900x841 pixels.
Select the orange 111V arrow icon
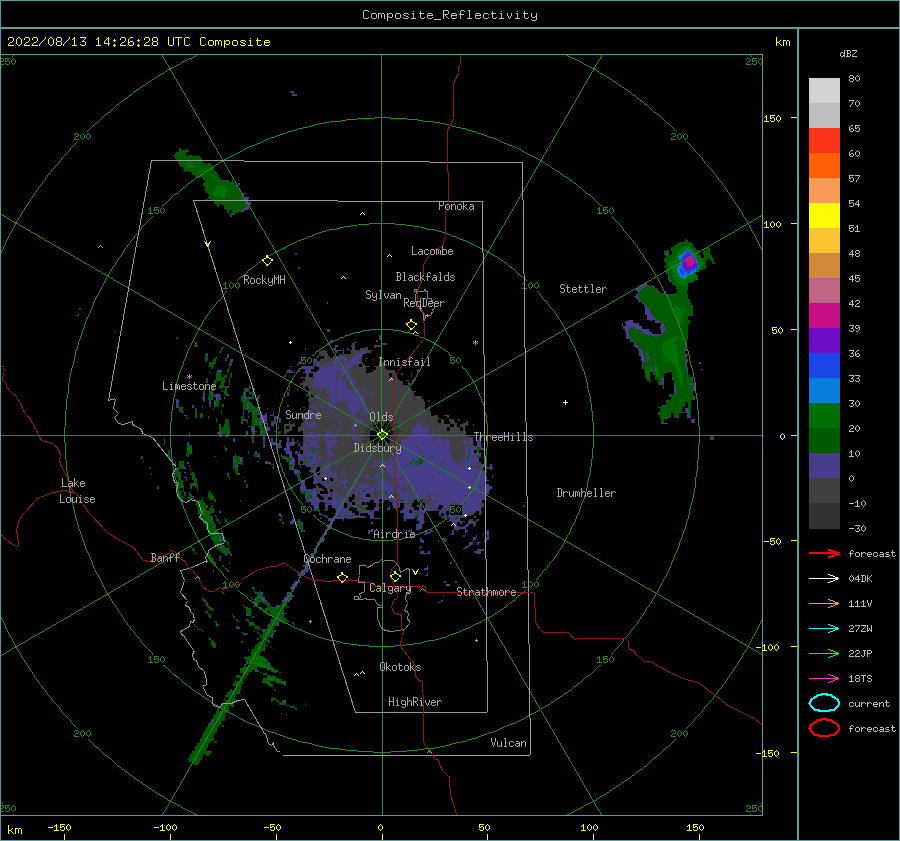(824, 603)
